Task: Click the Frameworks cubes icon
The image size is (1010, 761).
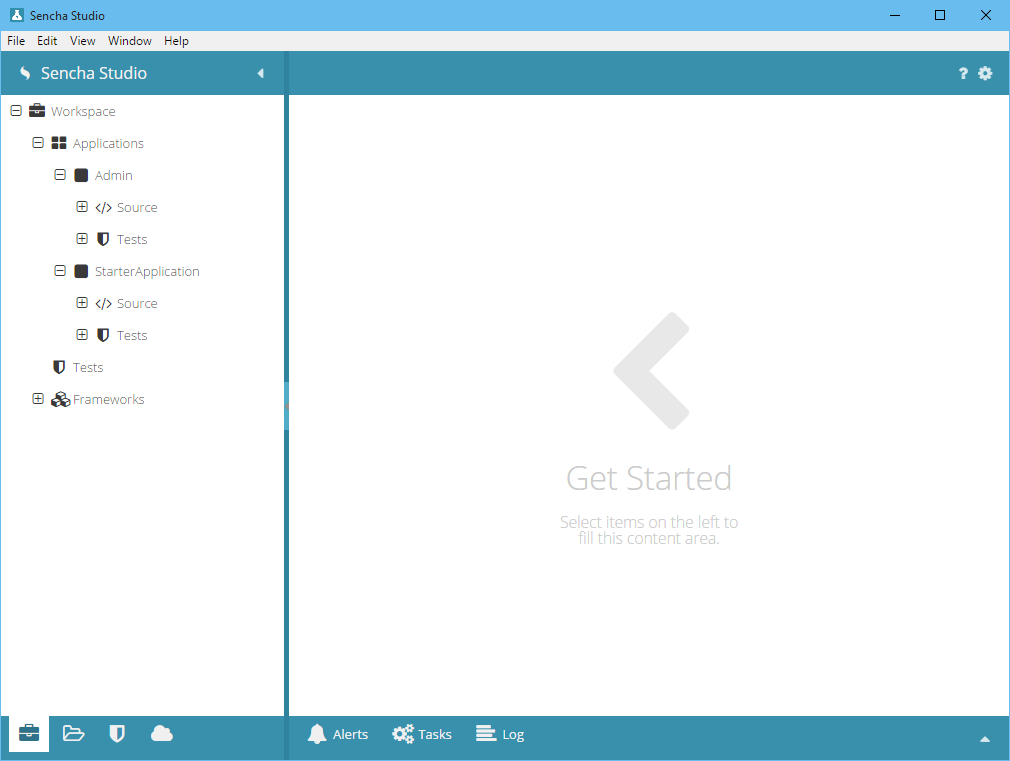Action: (61, 400)
